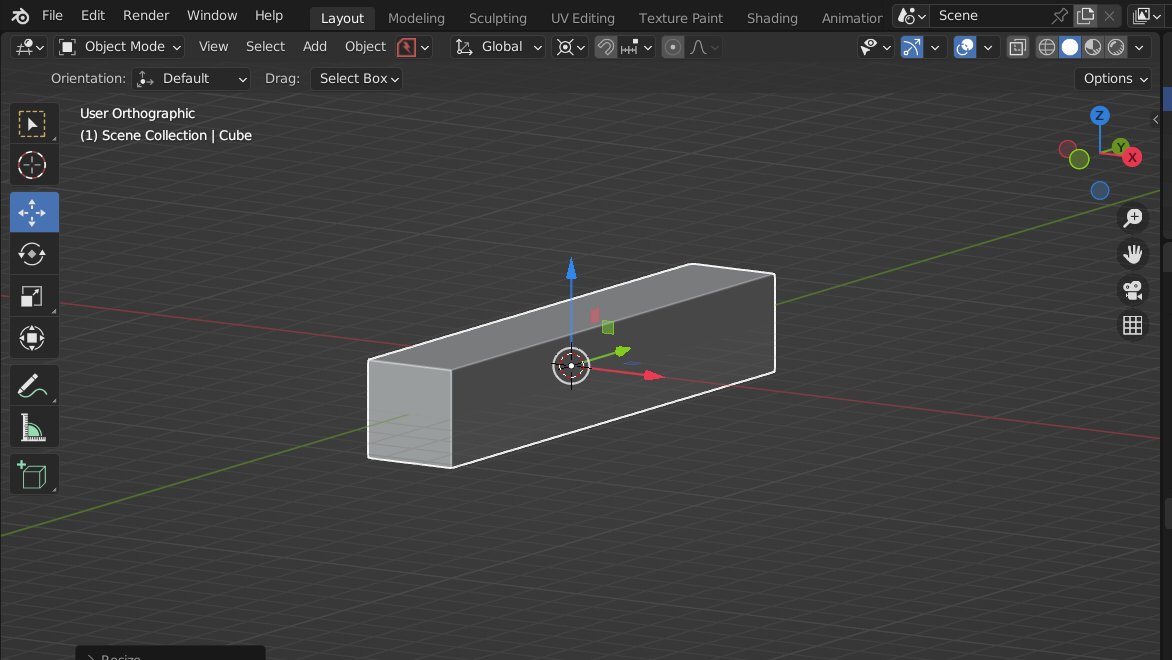Toggle camera view icon
The height and width of the screenshot is (660, 1172).
(x=1133, y=290)
